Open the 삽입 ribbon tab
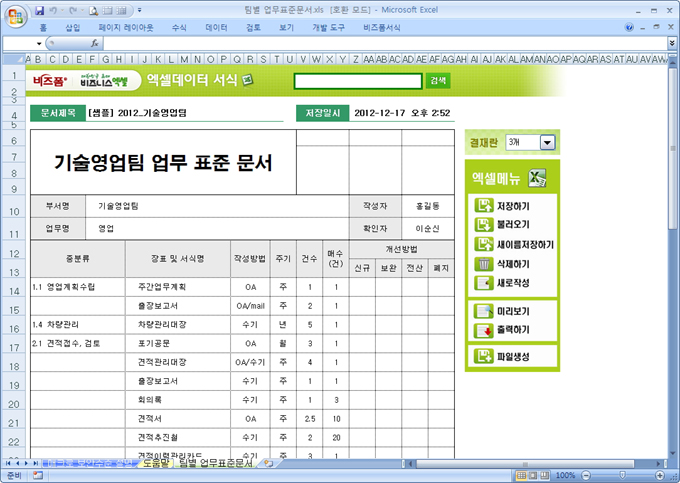This screenshot has height=483, width=680. click(x=73, y=28)
